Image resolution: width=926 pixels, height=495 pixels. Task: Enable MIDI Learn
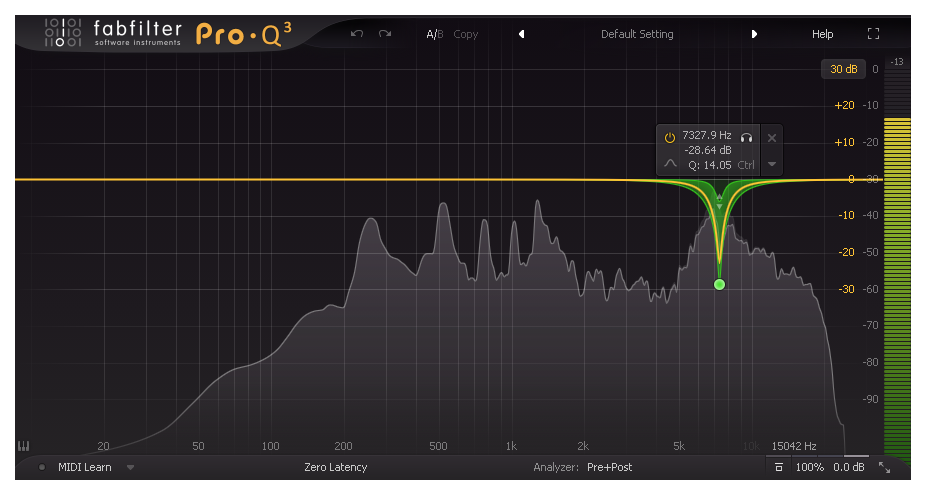tap(84, 467)
